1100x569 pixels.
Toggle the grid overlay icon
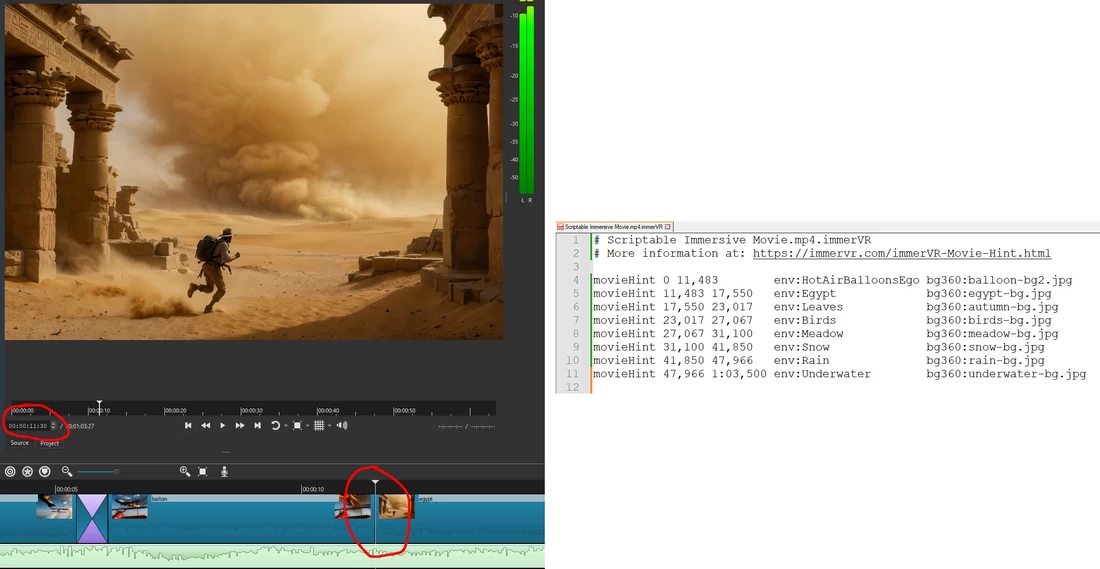point(319,426)
